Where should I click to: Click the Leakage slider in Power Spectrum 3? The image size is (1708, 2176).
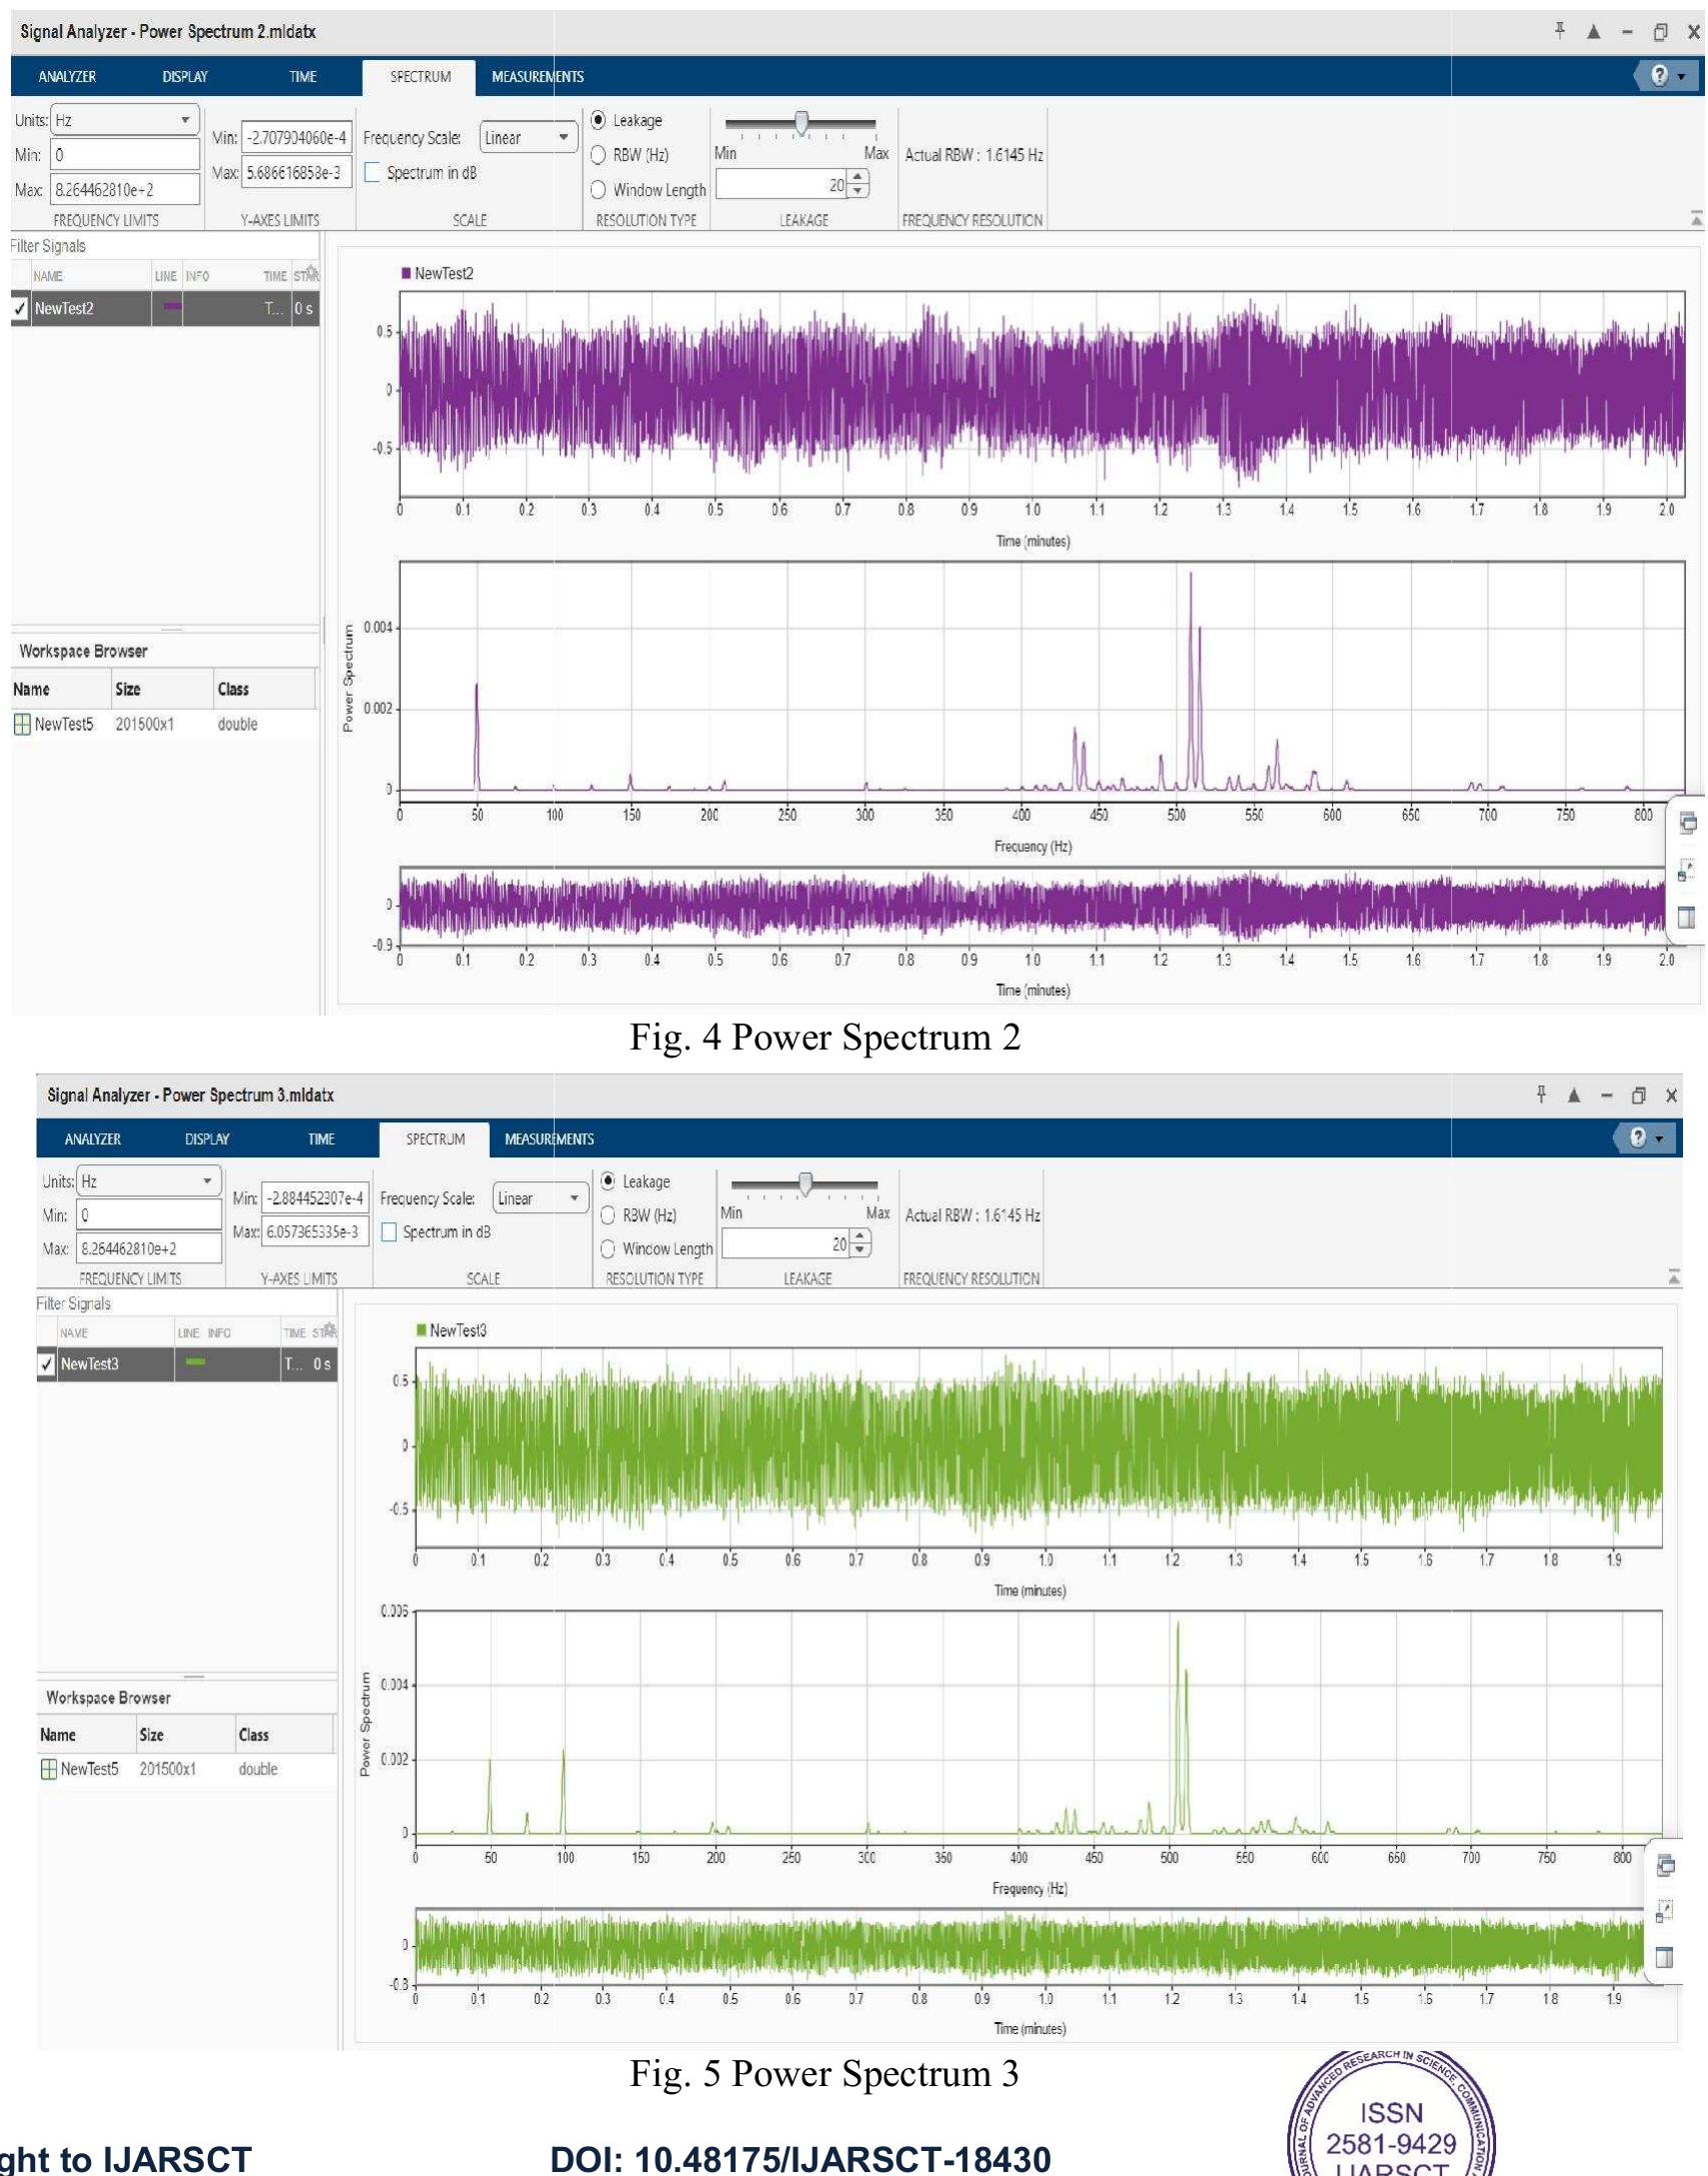click(x=805, y=1184)
